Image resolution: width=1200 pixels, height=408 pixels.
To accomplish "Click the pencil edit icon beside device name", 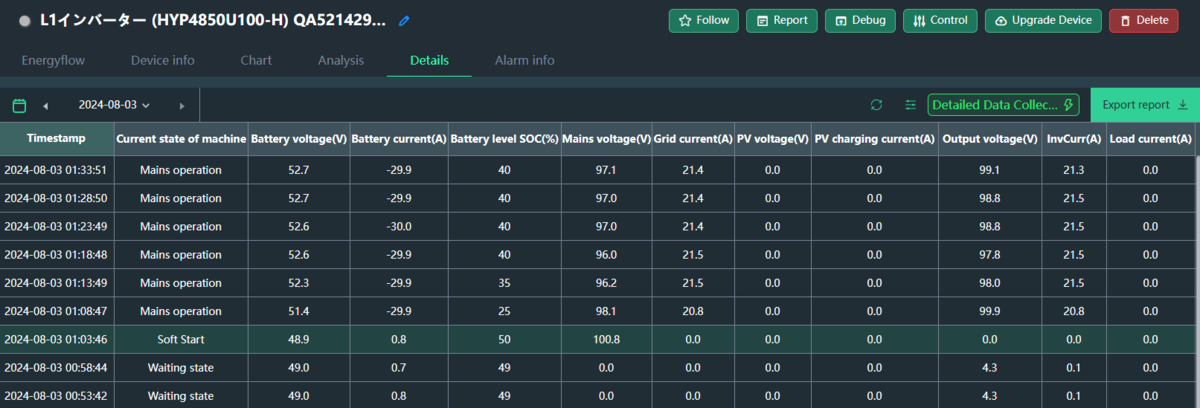I will [x=404, y=20].
